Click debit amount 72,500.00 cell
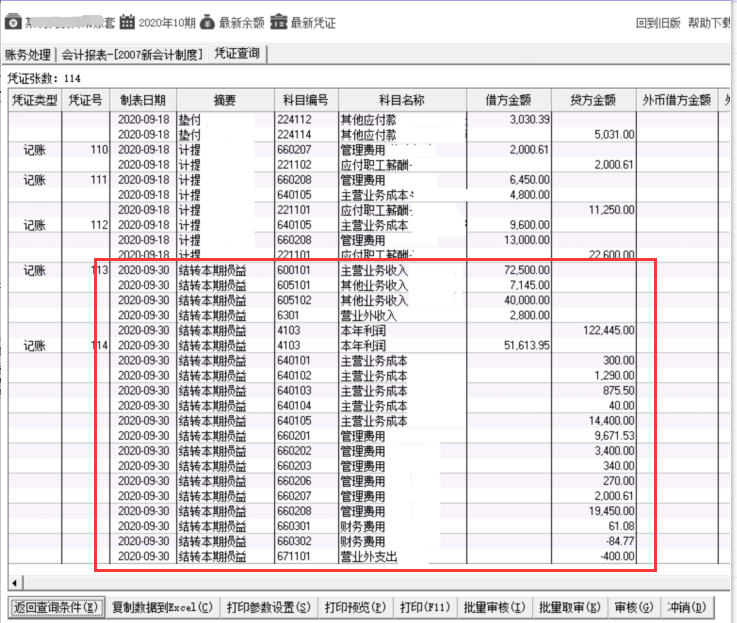The width and height of the screenshot is (737, 623). tap(509, 270)
